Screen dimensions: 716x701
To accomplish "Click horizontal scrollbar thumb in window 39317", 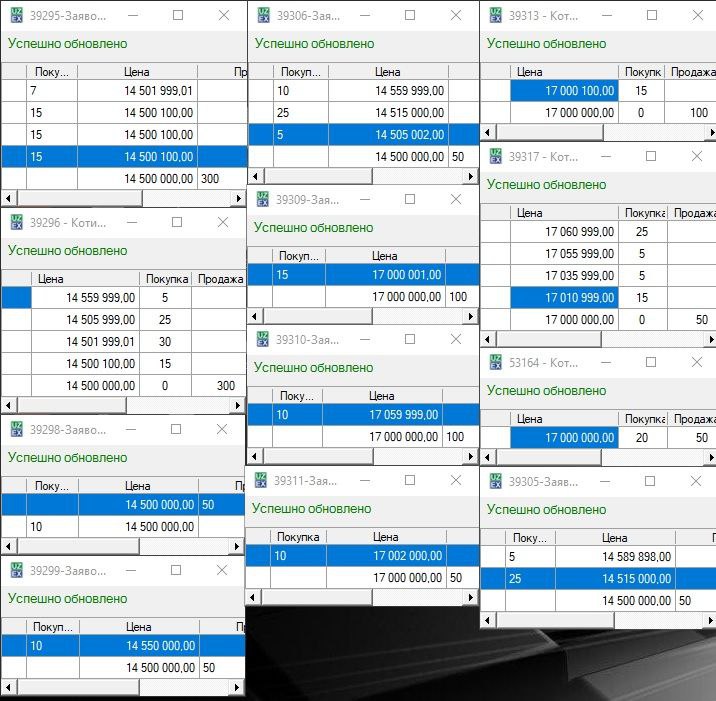I will pos(548,339).
